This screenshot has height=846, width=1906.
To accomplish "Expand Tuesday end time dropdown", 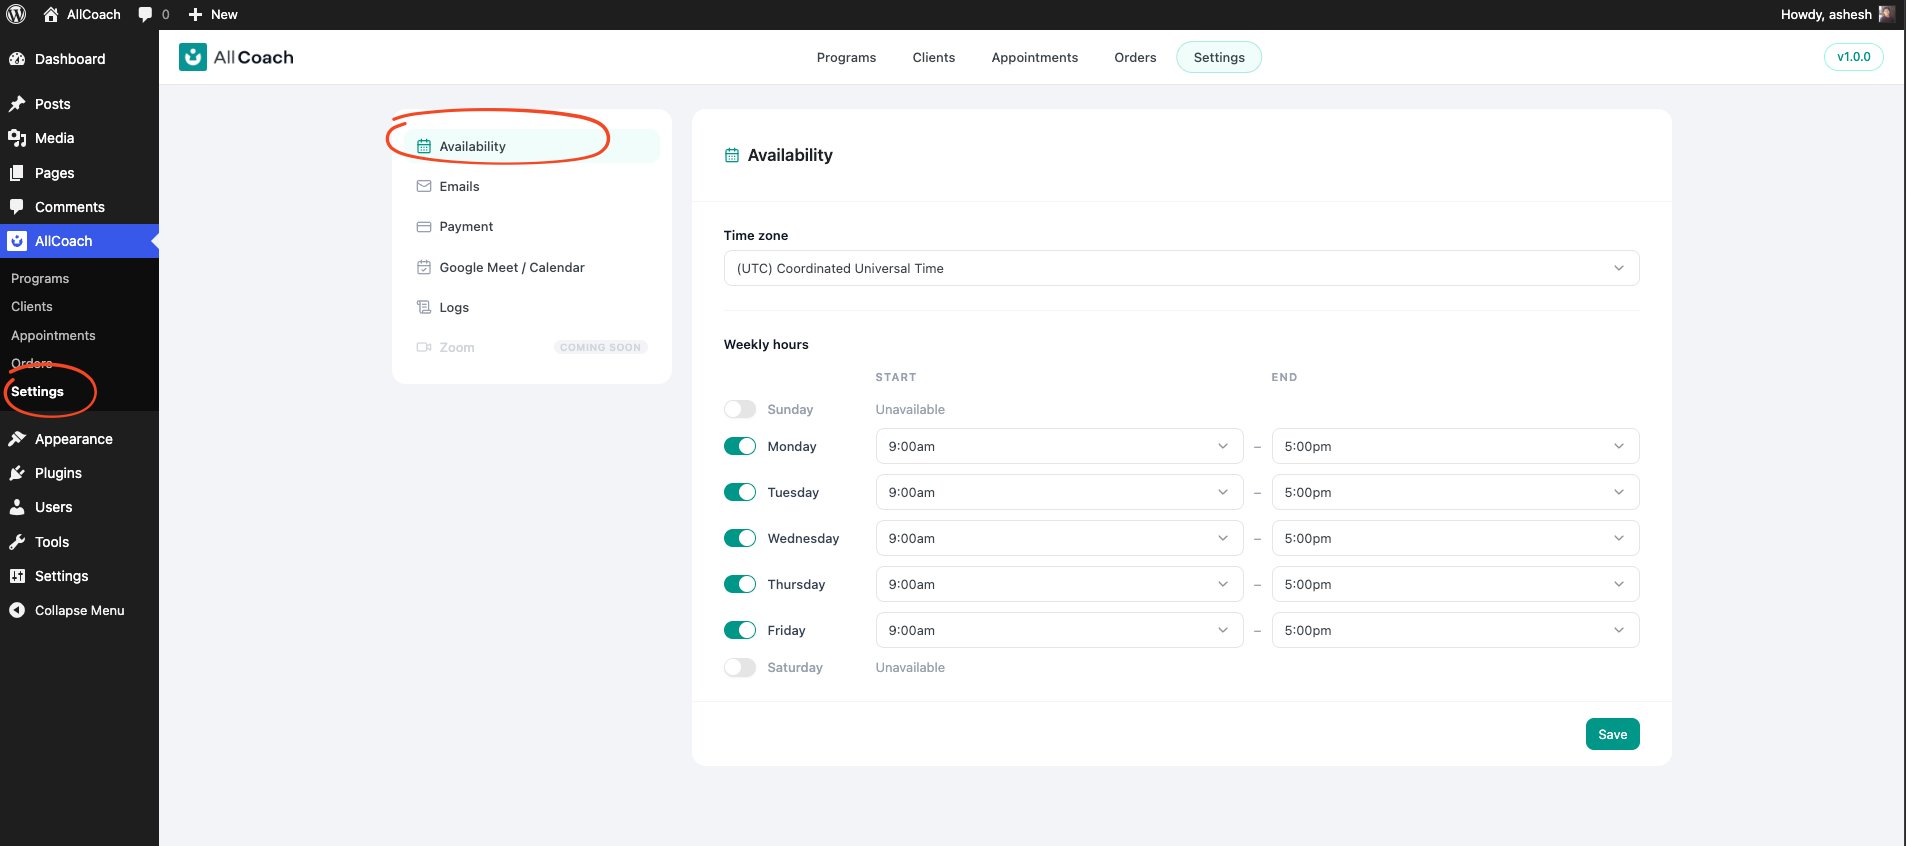I will [x=1455, y=492].
